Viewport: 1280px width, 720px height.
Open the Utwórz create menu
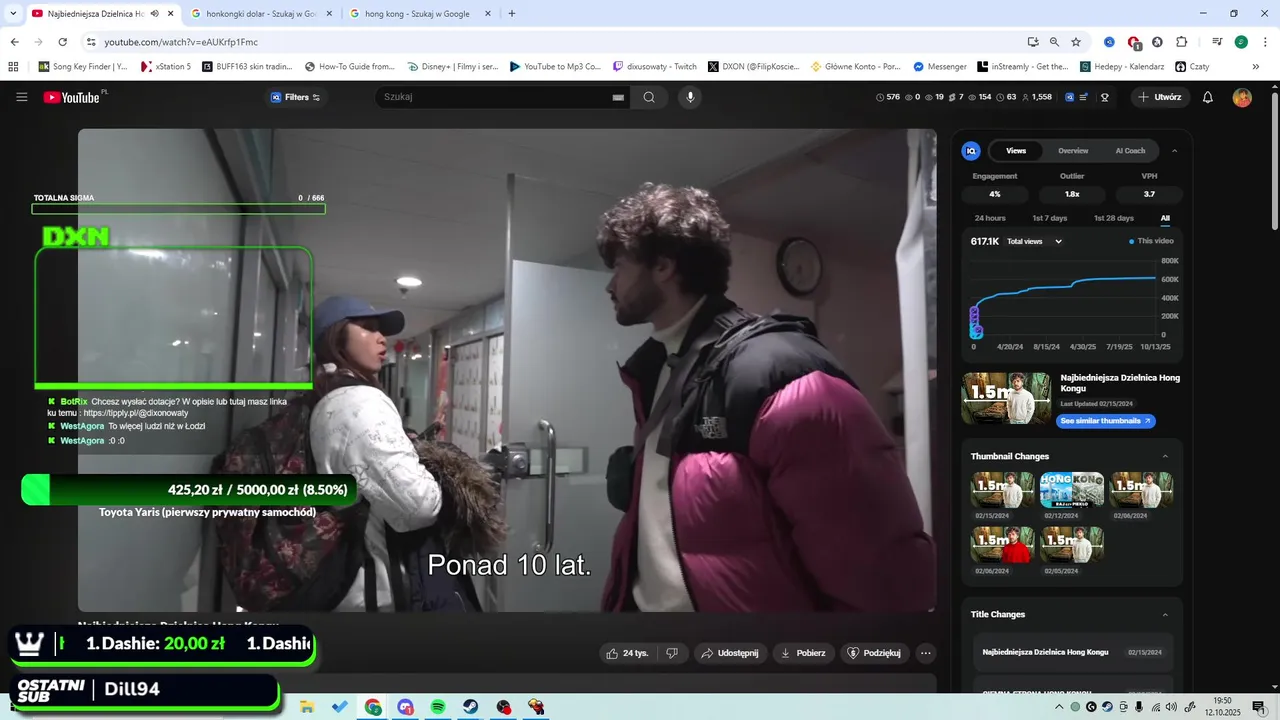[x=1160, y=97]
